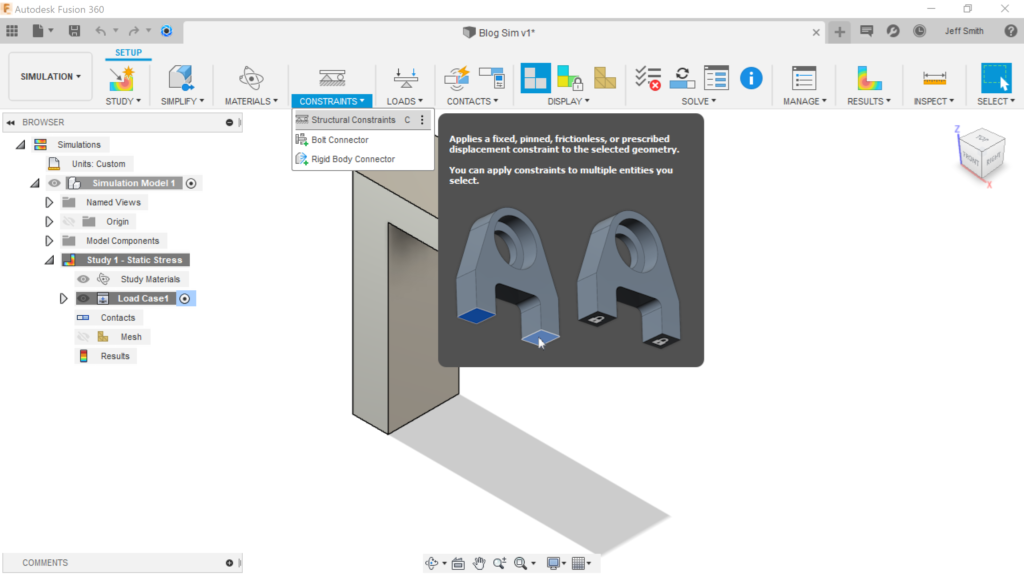The image size is (1024, 575).
Task: Select Structural Constraints menu item
Action: pyautogui.click(x=362, y=120)
